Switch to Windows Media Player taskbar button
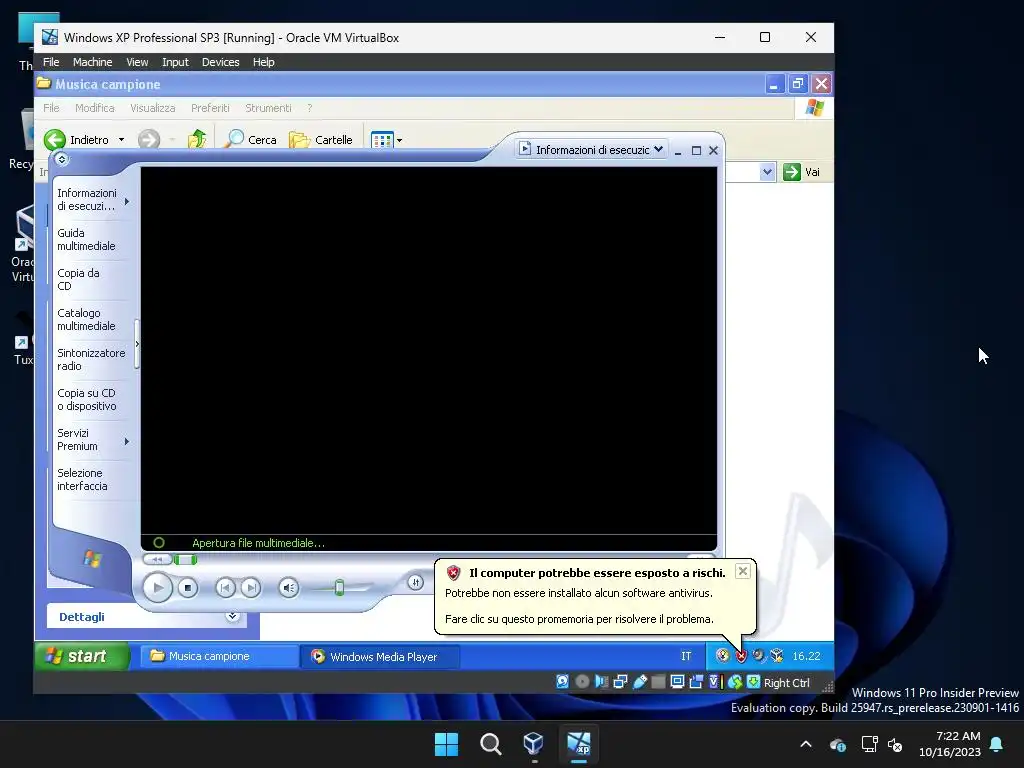Screen dimensions: 1024x768 point(380,656)
